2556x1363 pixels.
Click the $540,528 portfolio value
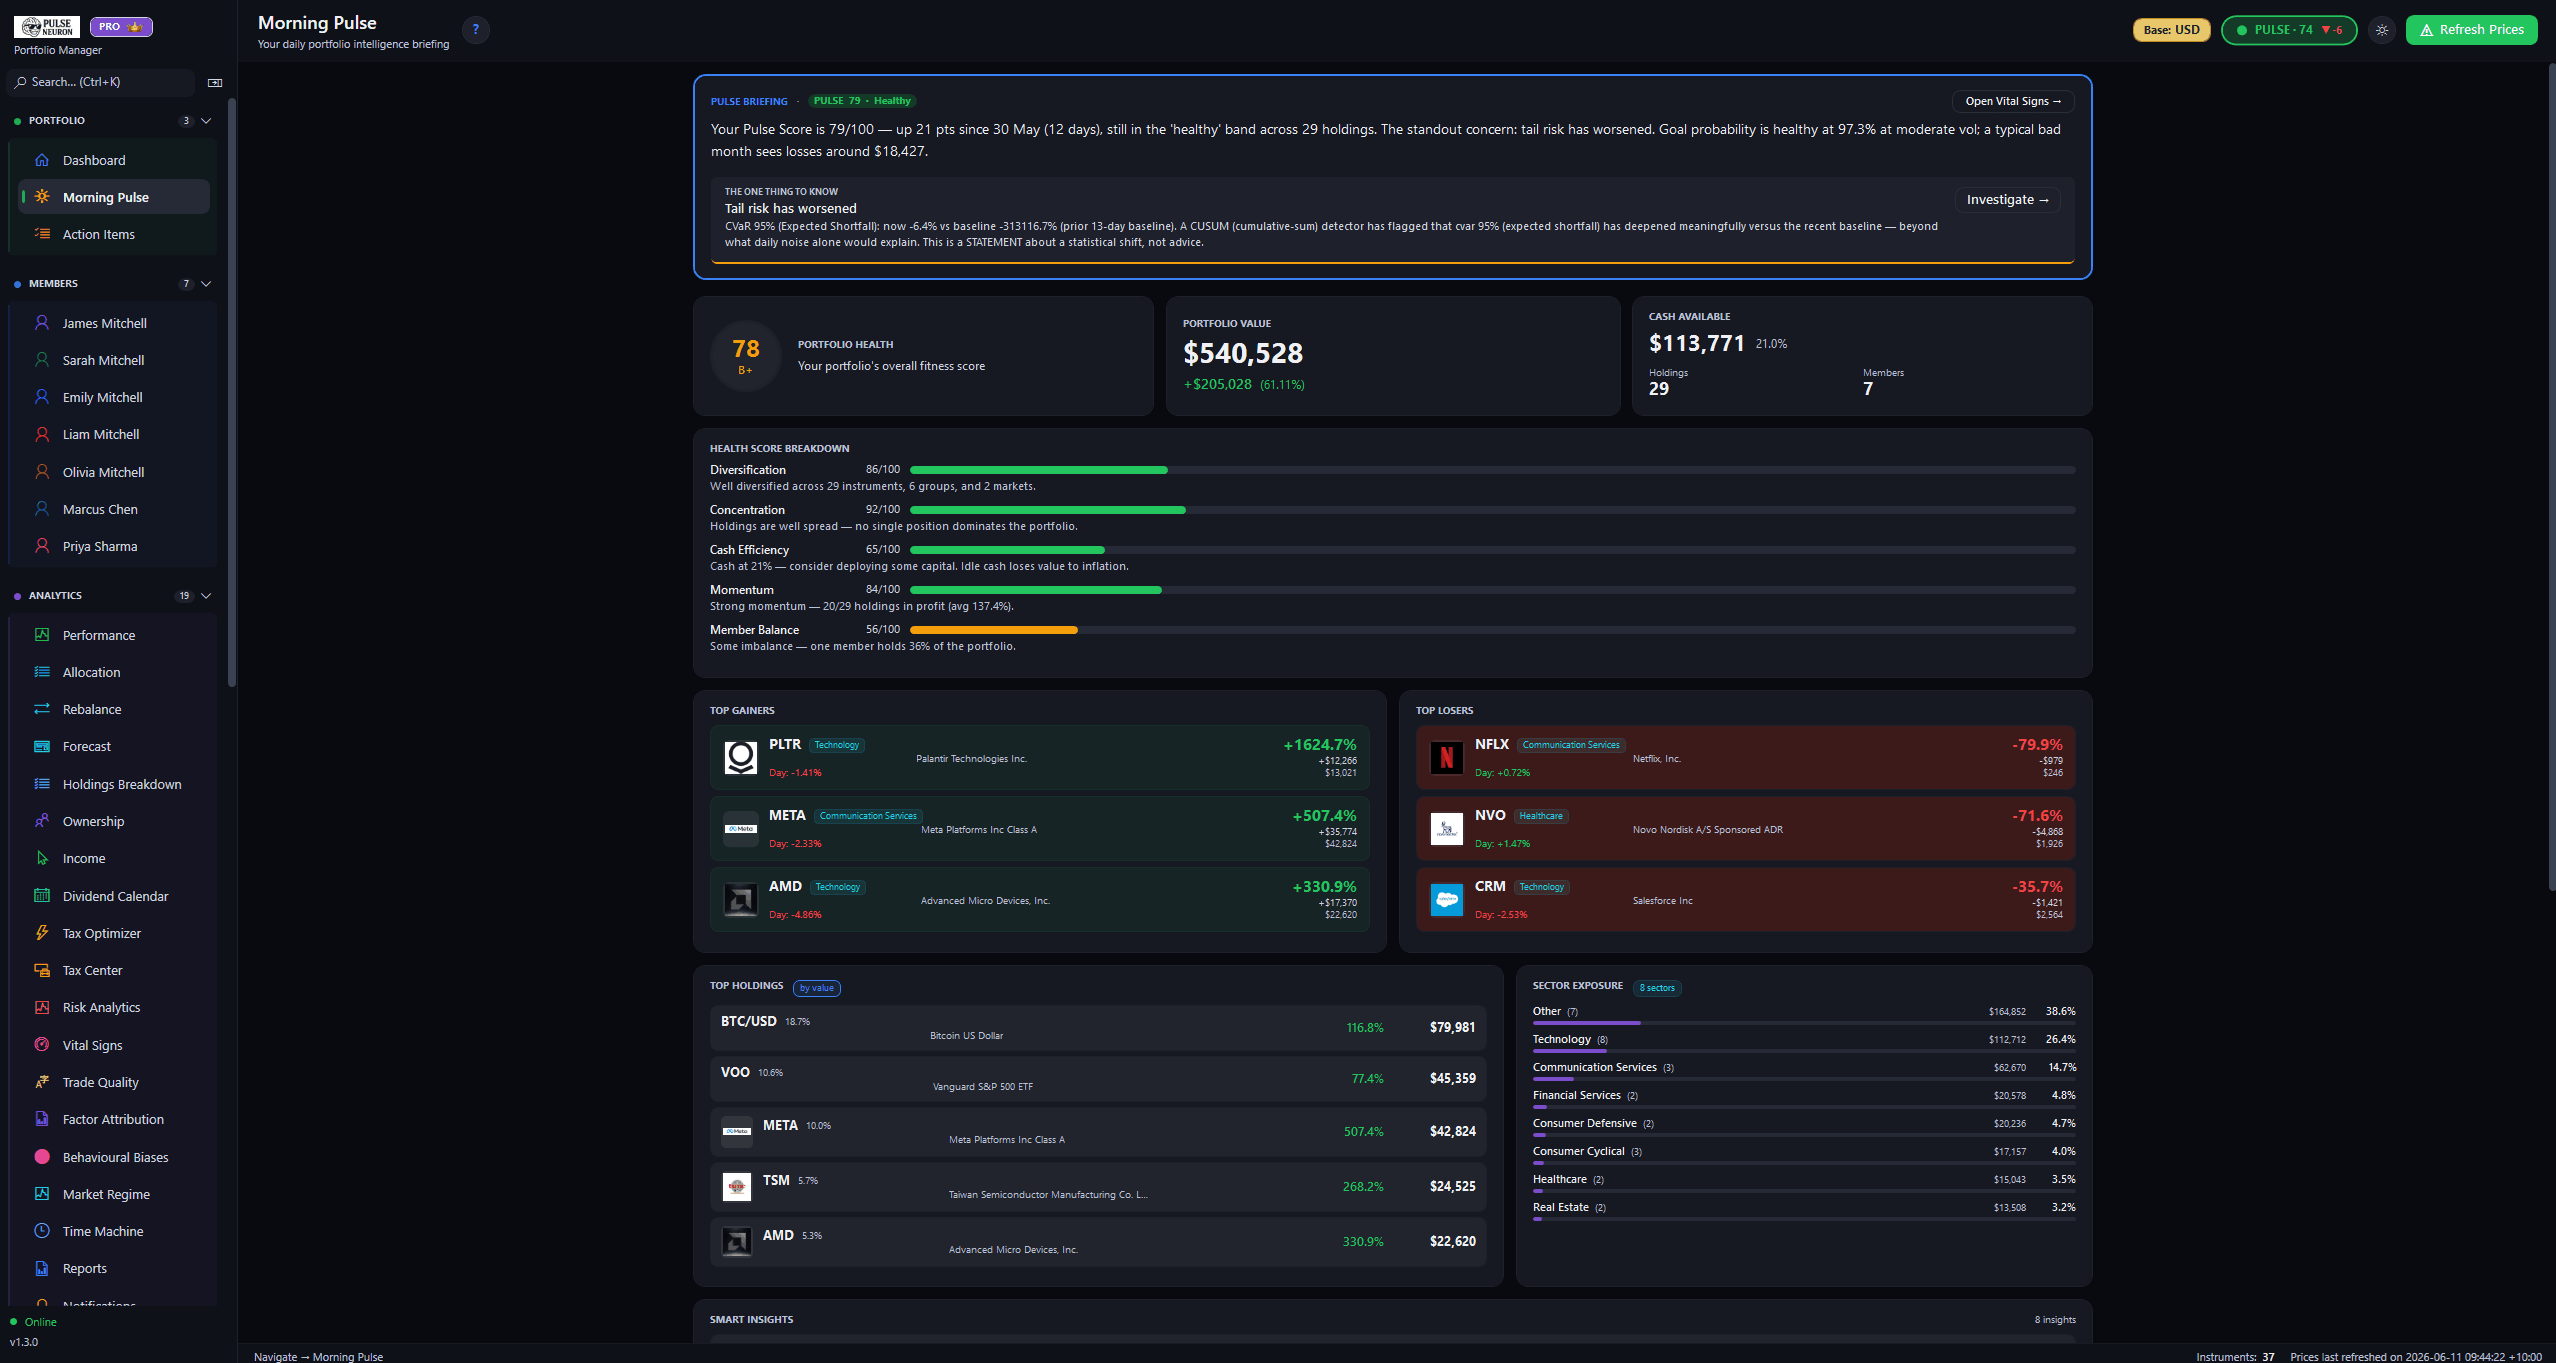(1242, 353)
